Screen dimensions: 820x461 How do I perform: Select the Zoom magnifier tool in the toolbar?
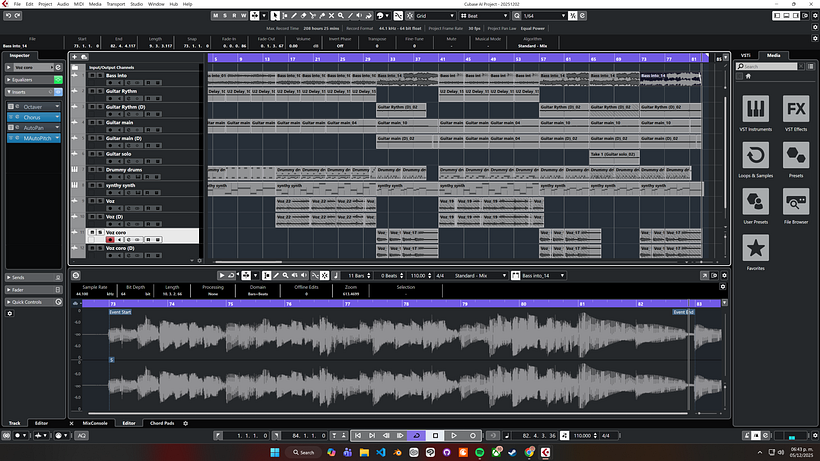[x=341, y=16]
